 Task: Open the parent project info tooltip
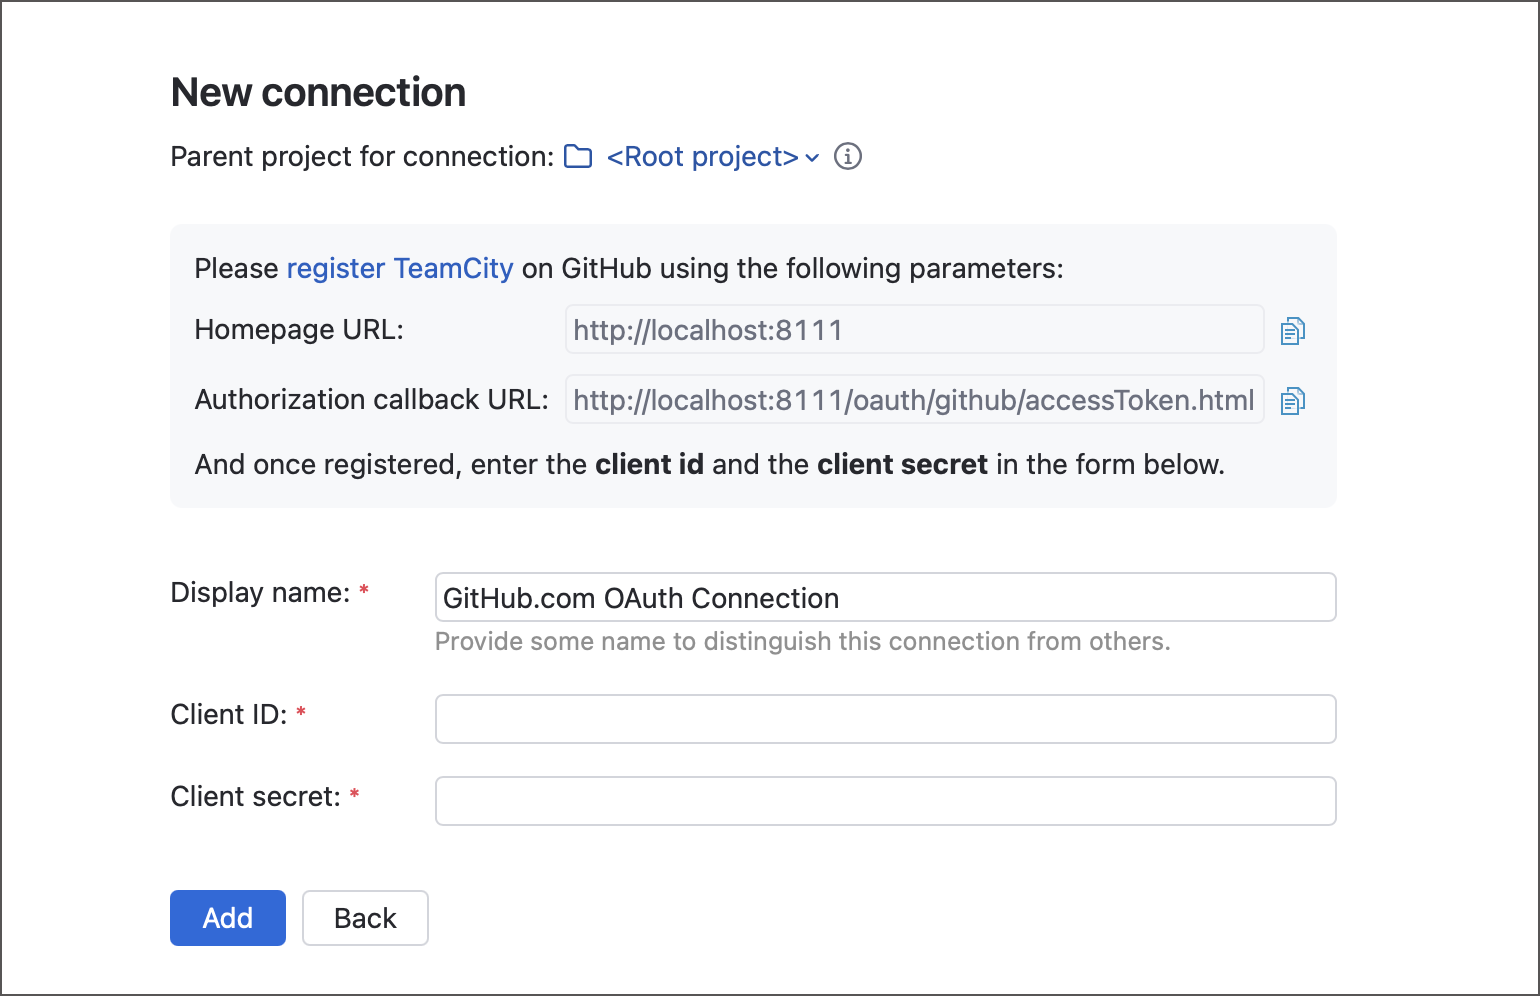[847, 156]
